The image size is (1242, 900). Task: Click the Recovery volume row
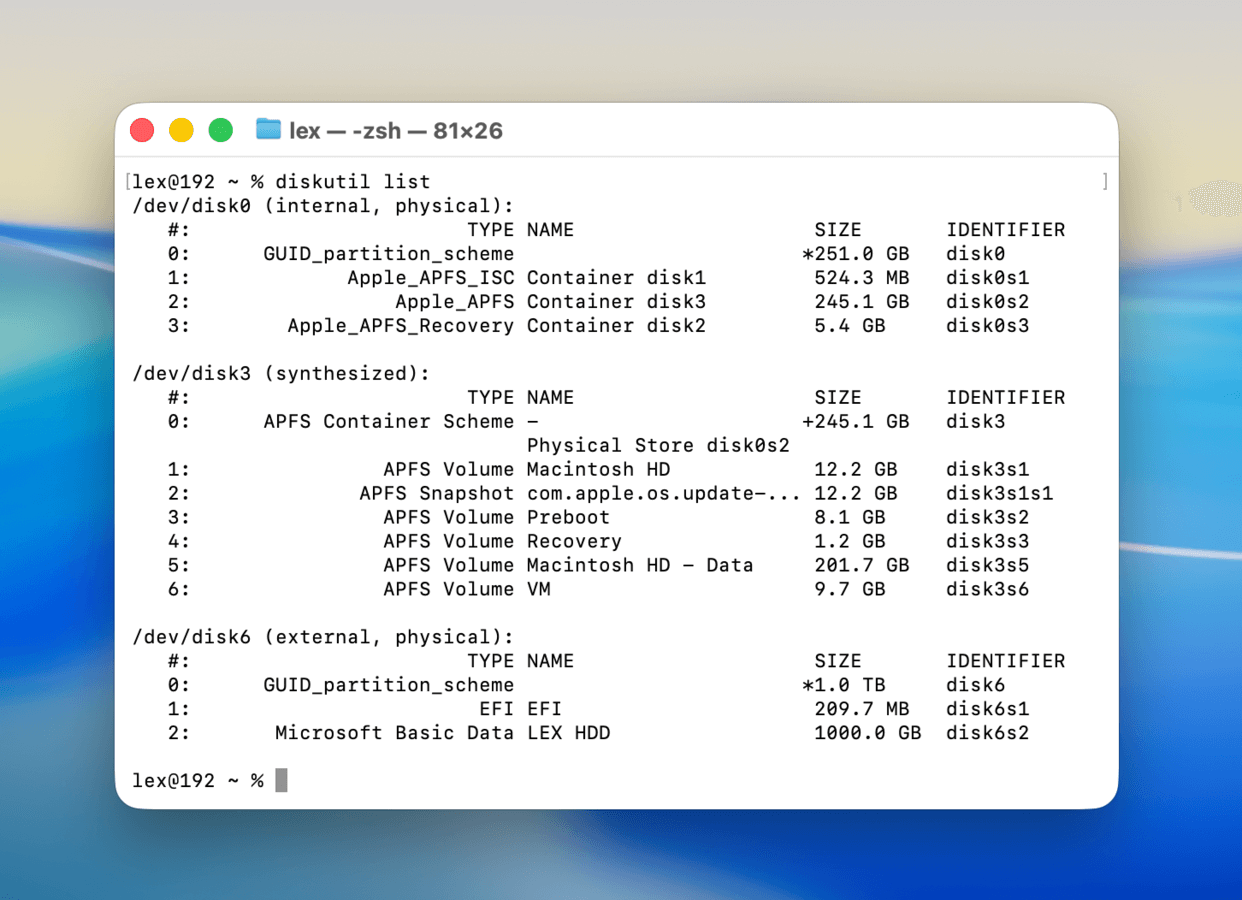(575, 541)
